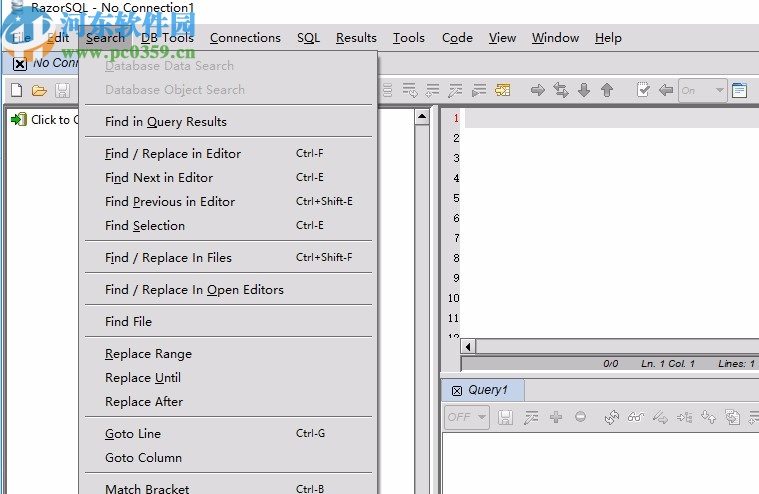Choose Find Previous in Editor
Viewport: 759px width, 494px height.
[228, 201]
